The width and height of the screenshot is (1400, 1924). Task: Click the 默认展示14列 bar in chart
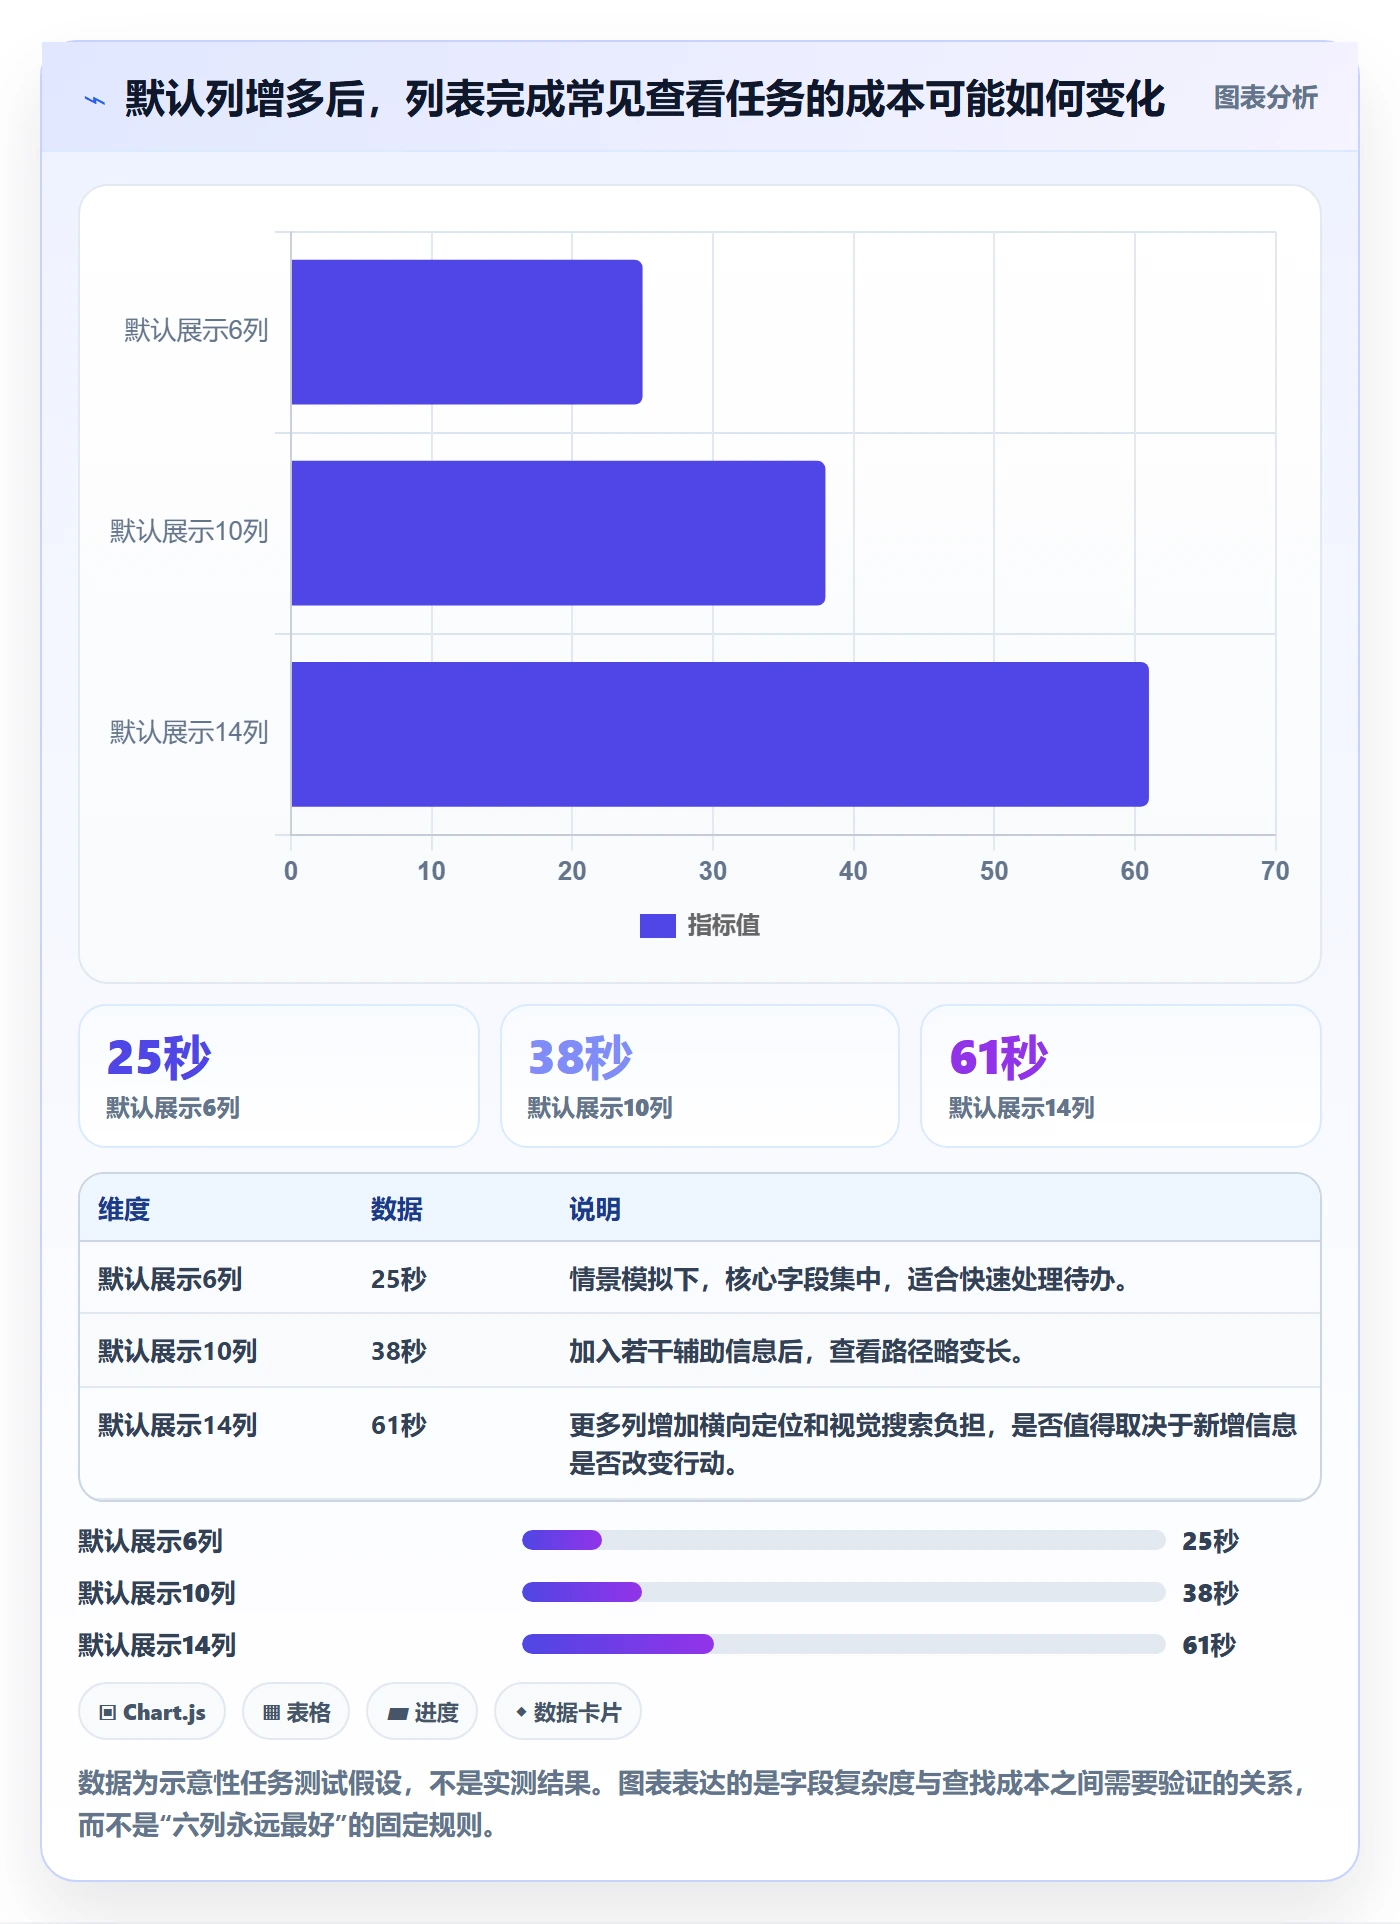pyautogui.click(x=720, y=734)
